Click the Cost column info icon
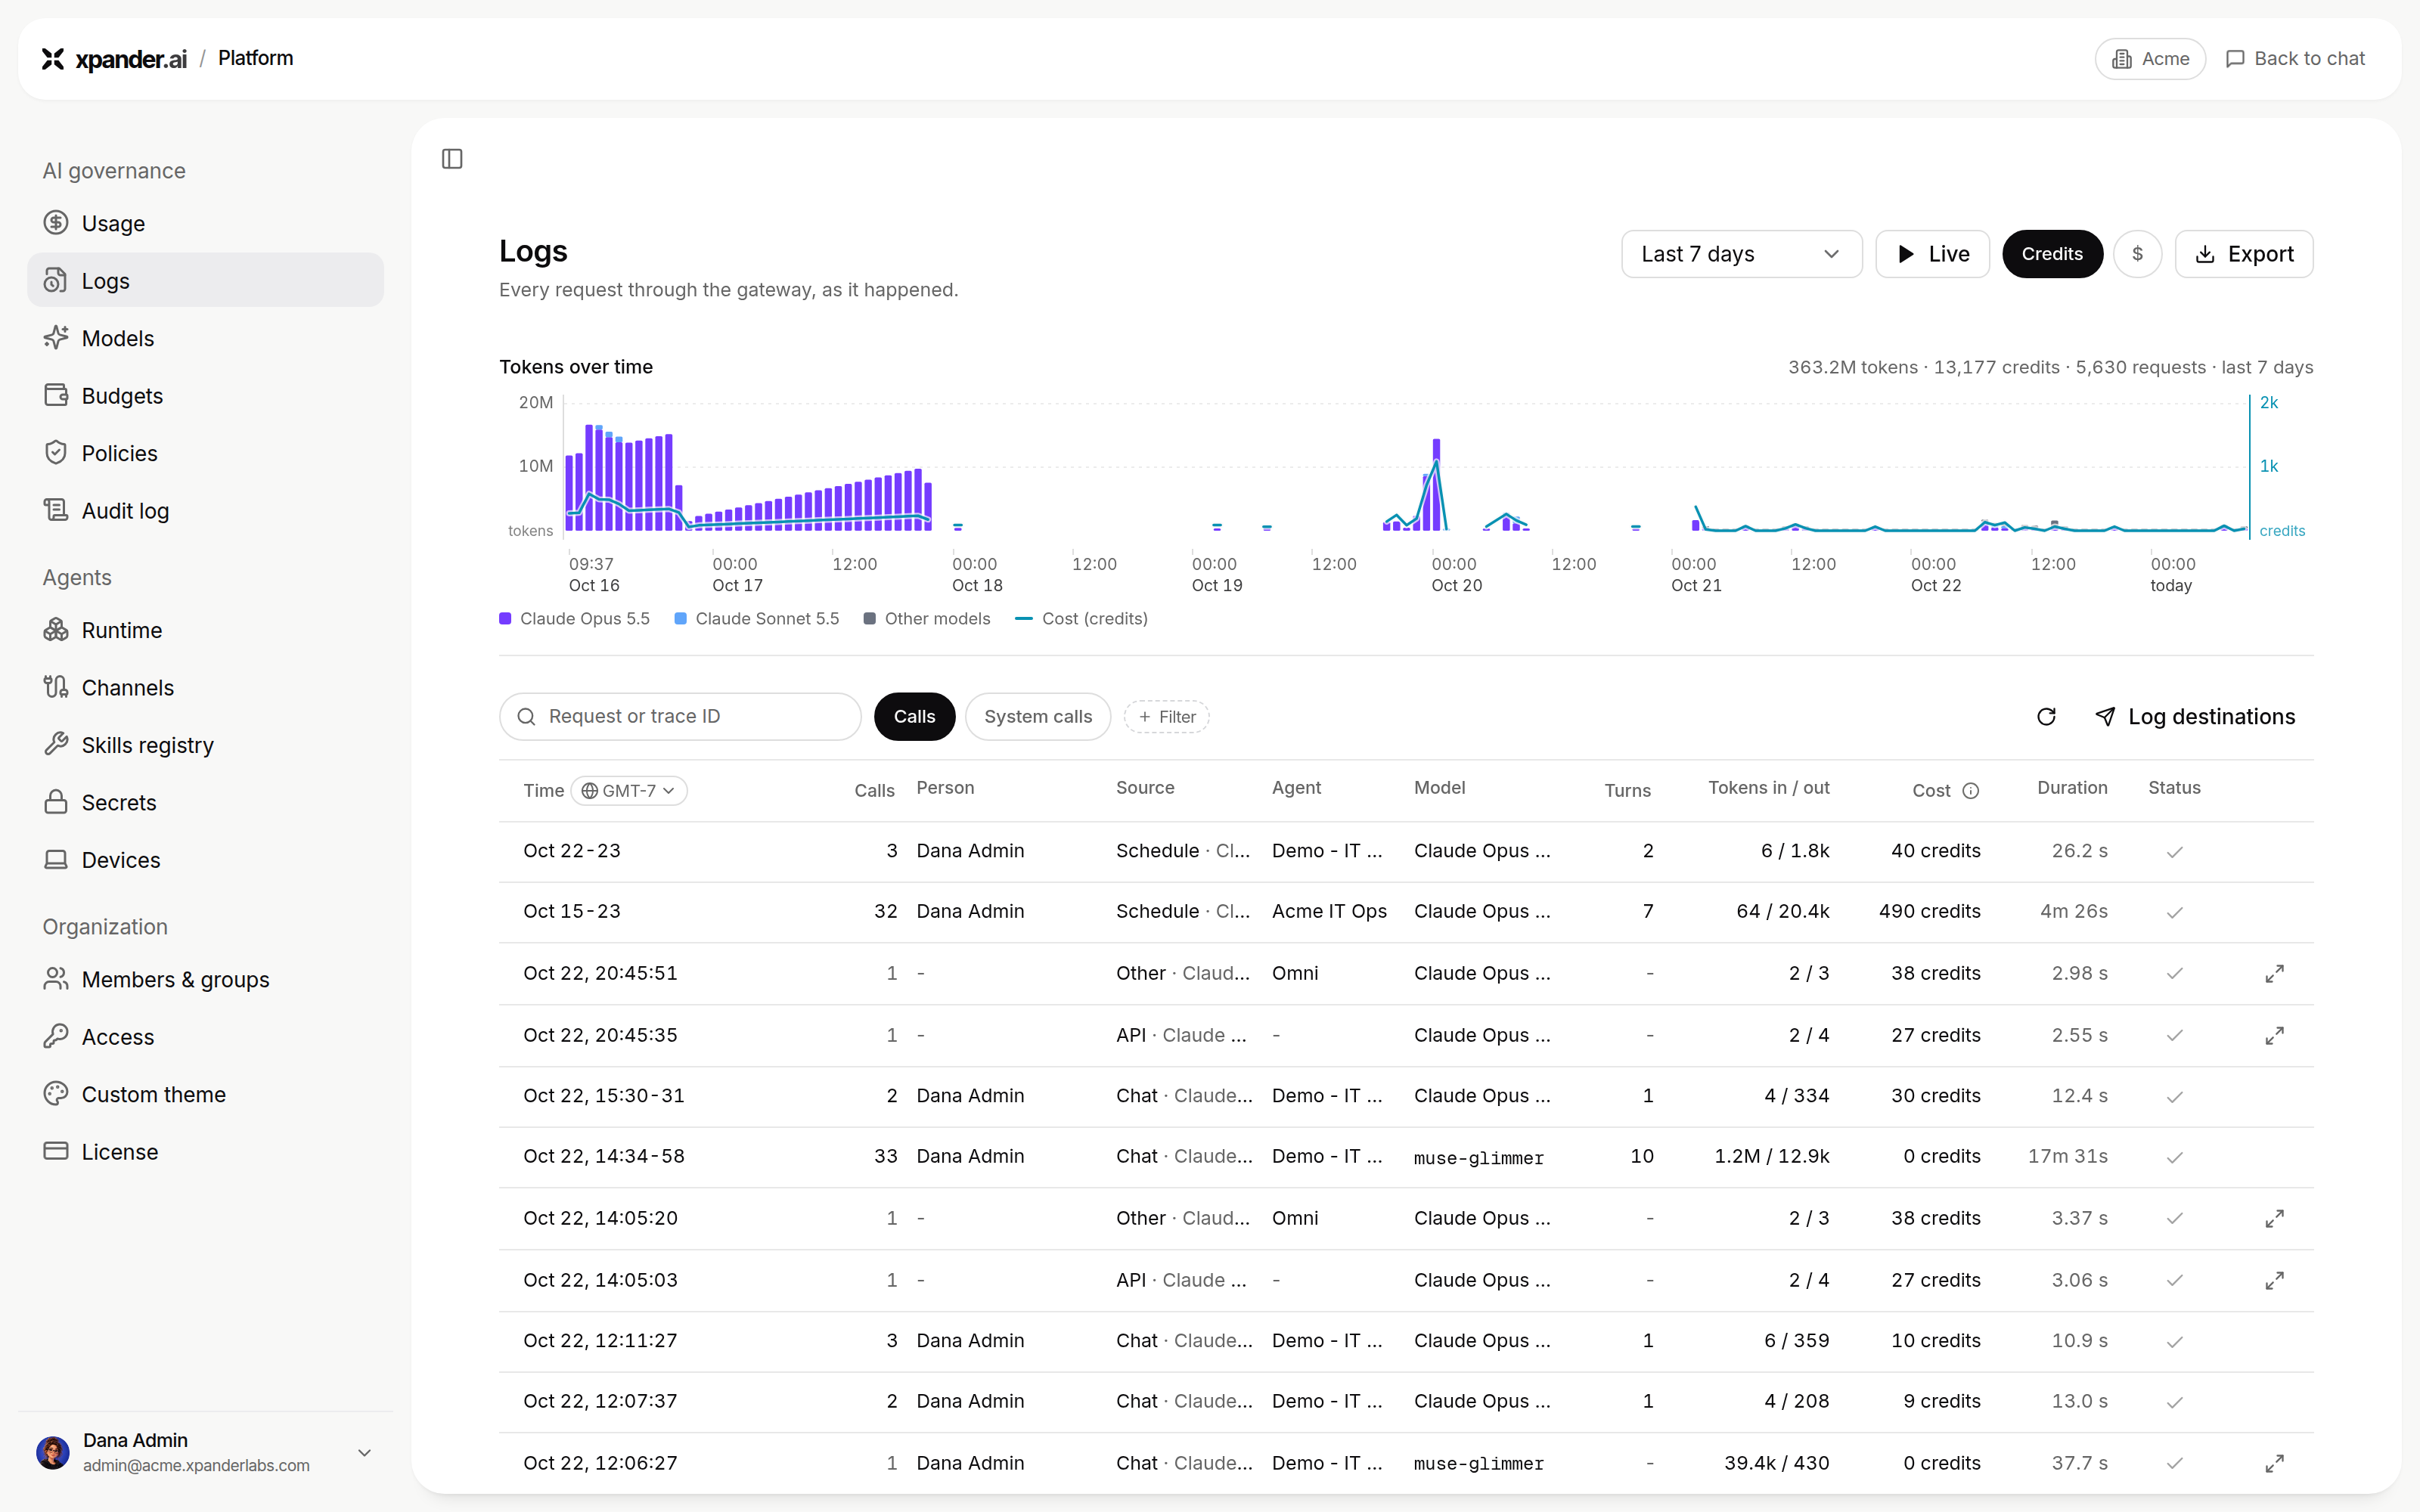The image size is (2420, 1512). click(x=1970, y=791)
